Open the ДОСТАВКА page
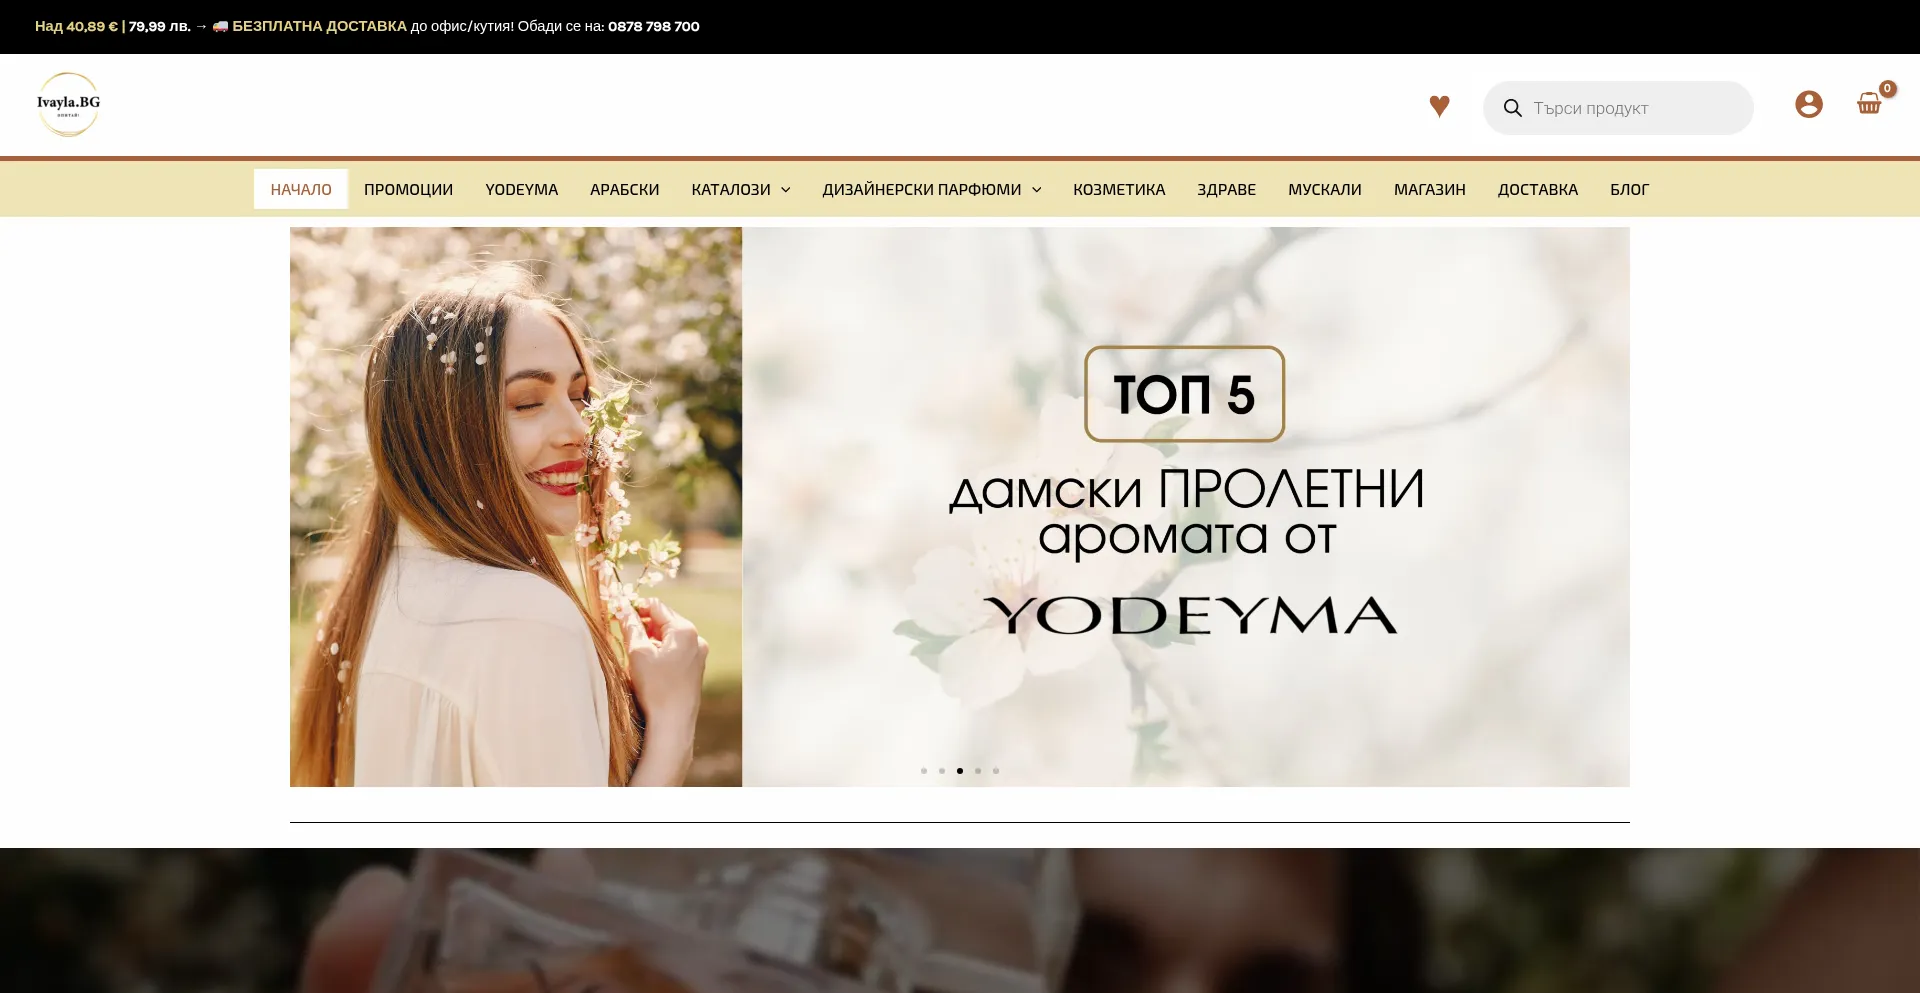Image resolution: width=1920 pixels, height=993 pixels. point(1537,189)
